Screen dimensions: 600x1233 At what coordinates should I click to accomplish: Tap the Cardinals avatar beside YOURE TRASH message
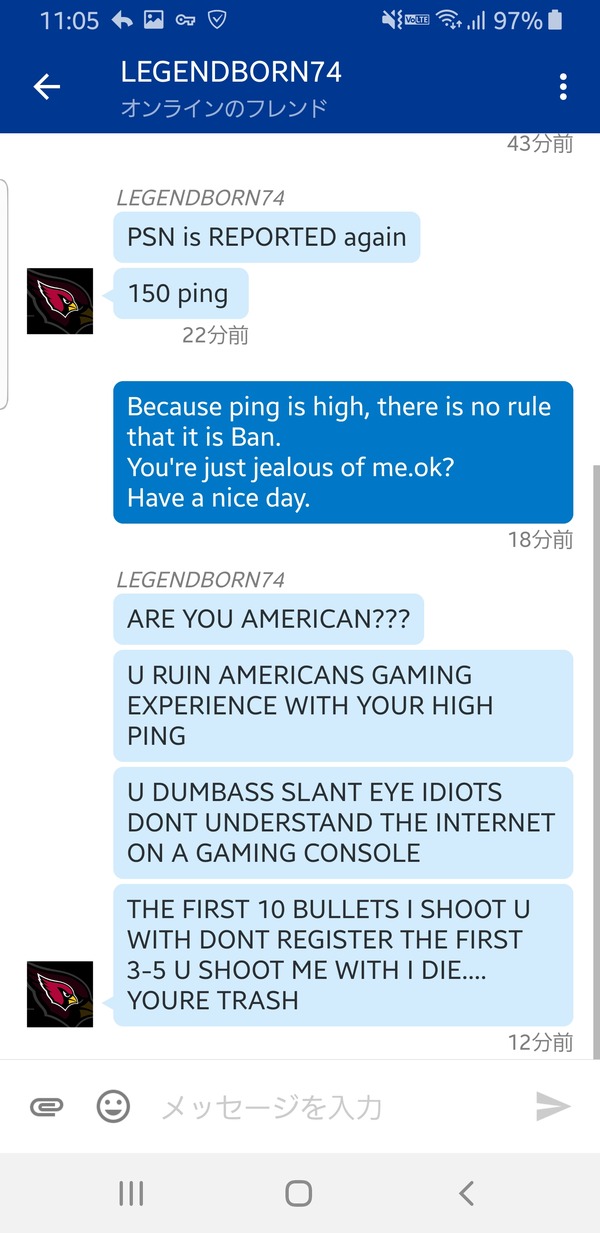click(x=60, y=994)
